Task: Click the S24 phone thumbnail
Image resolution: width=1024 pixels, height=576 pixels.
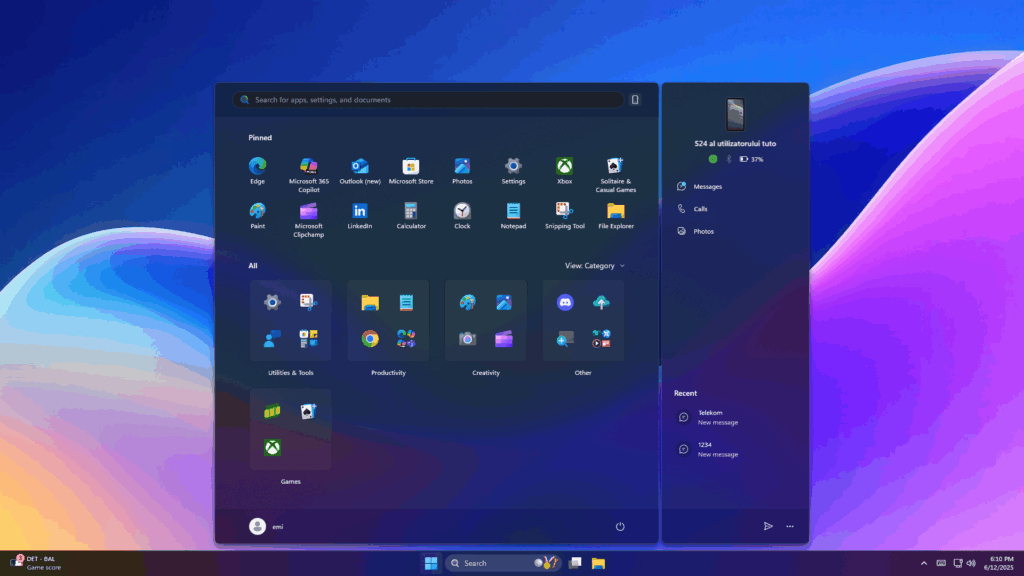Action: click(x=735, y=114)
